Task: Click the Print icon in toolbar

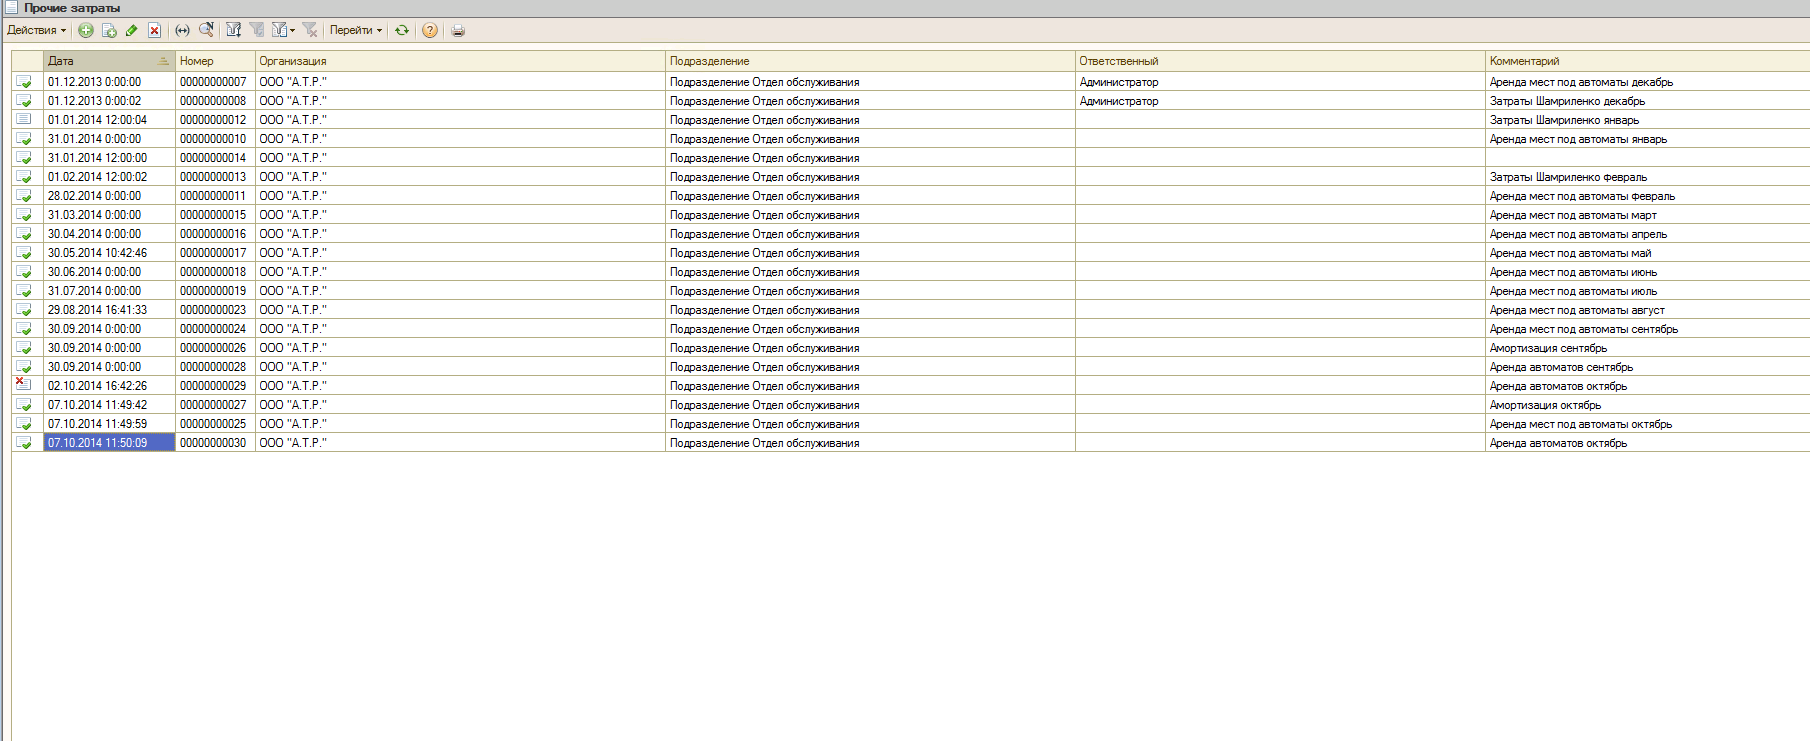Action: pyautogui.click(x=458, y=30)
